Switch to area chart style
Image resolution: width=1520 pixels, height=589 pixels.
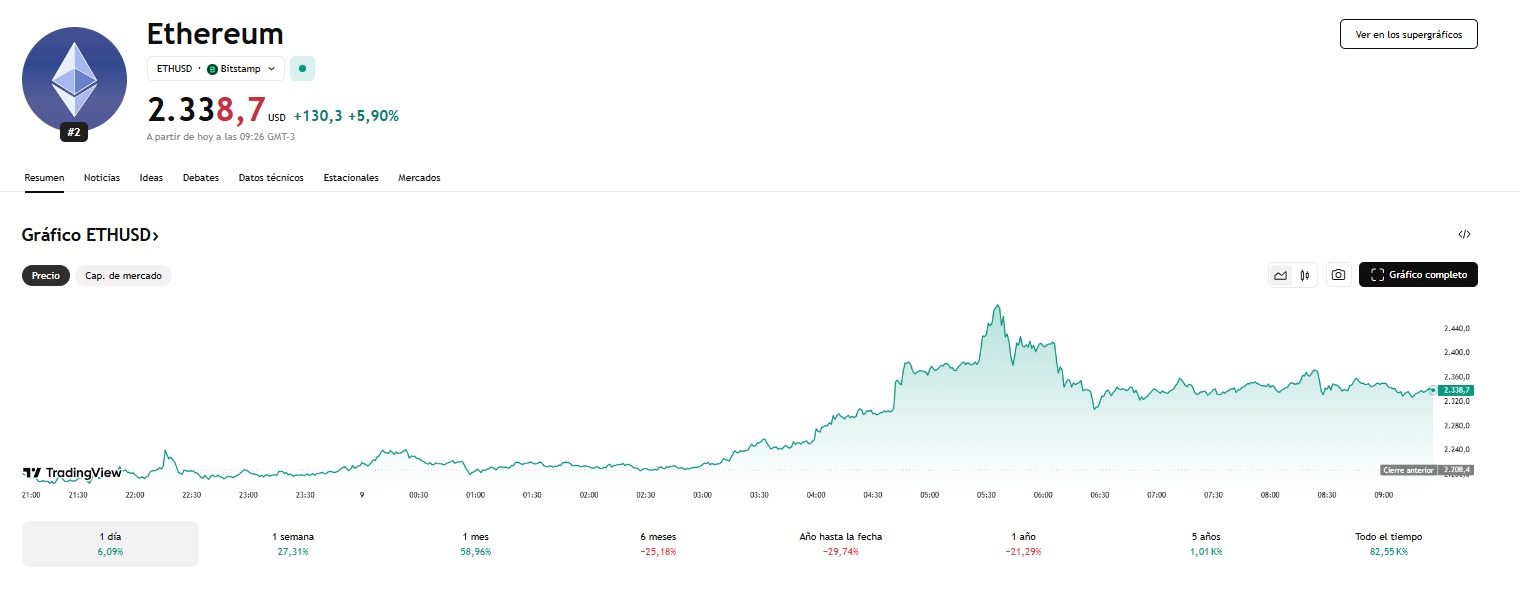coord(1280,275)
